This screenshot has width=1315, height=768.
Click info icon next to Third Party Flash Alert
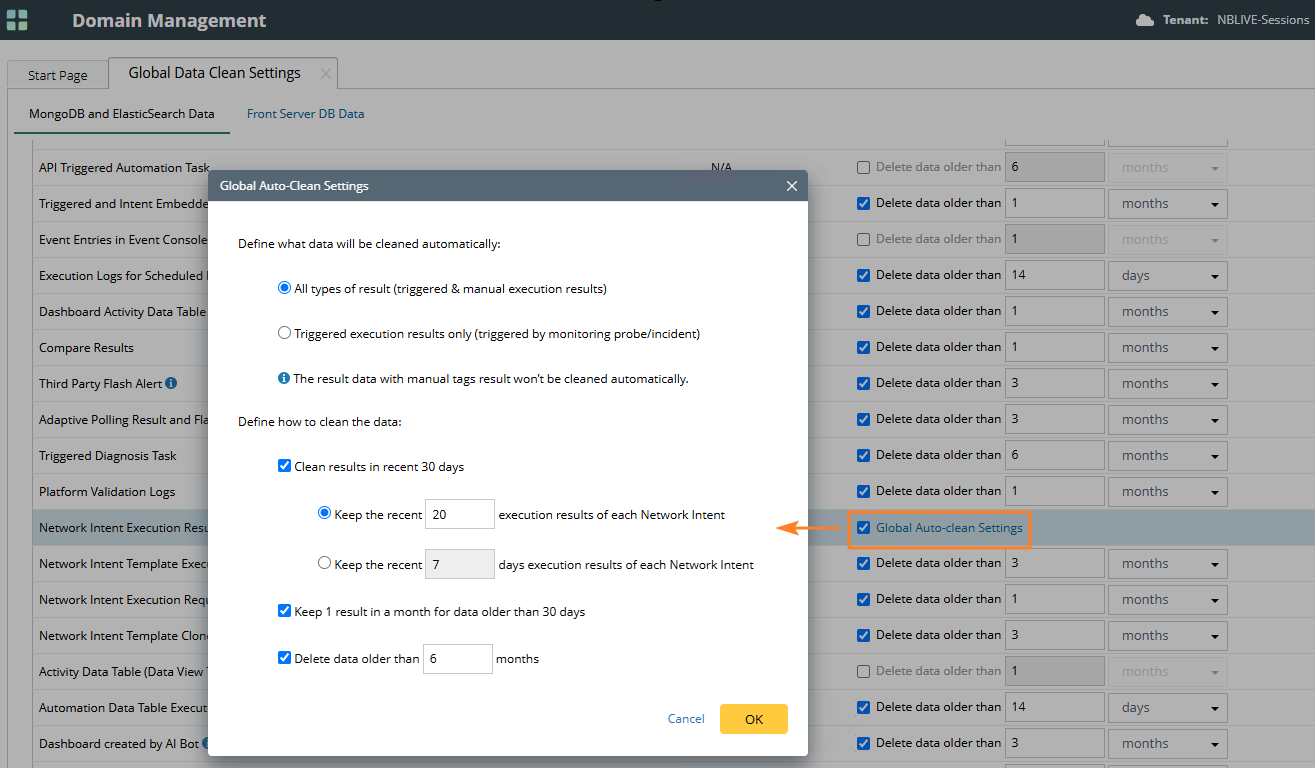171,383
